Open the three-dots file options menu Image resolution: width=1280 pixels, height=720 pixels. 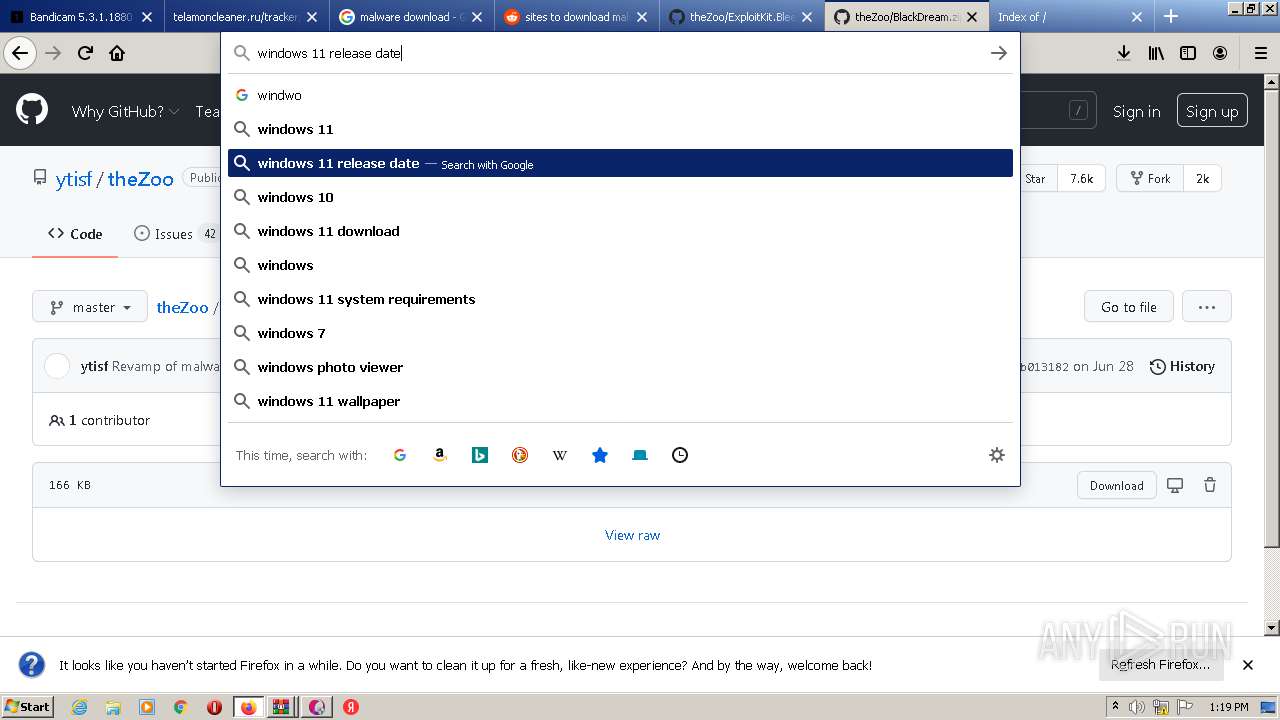(1207, 307)
